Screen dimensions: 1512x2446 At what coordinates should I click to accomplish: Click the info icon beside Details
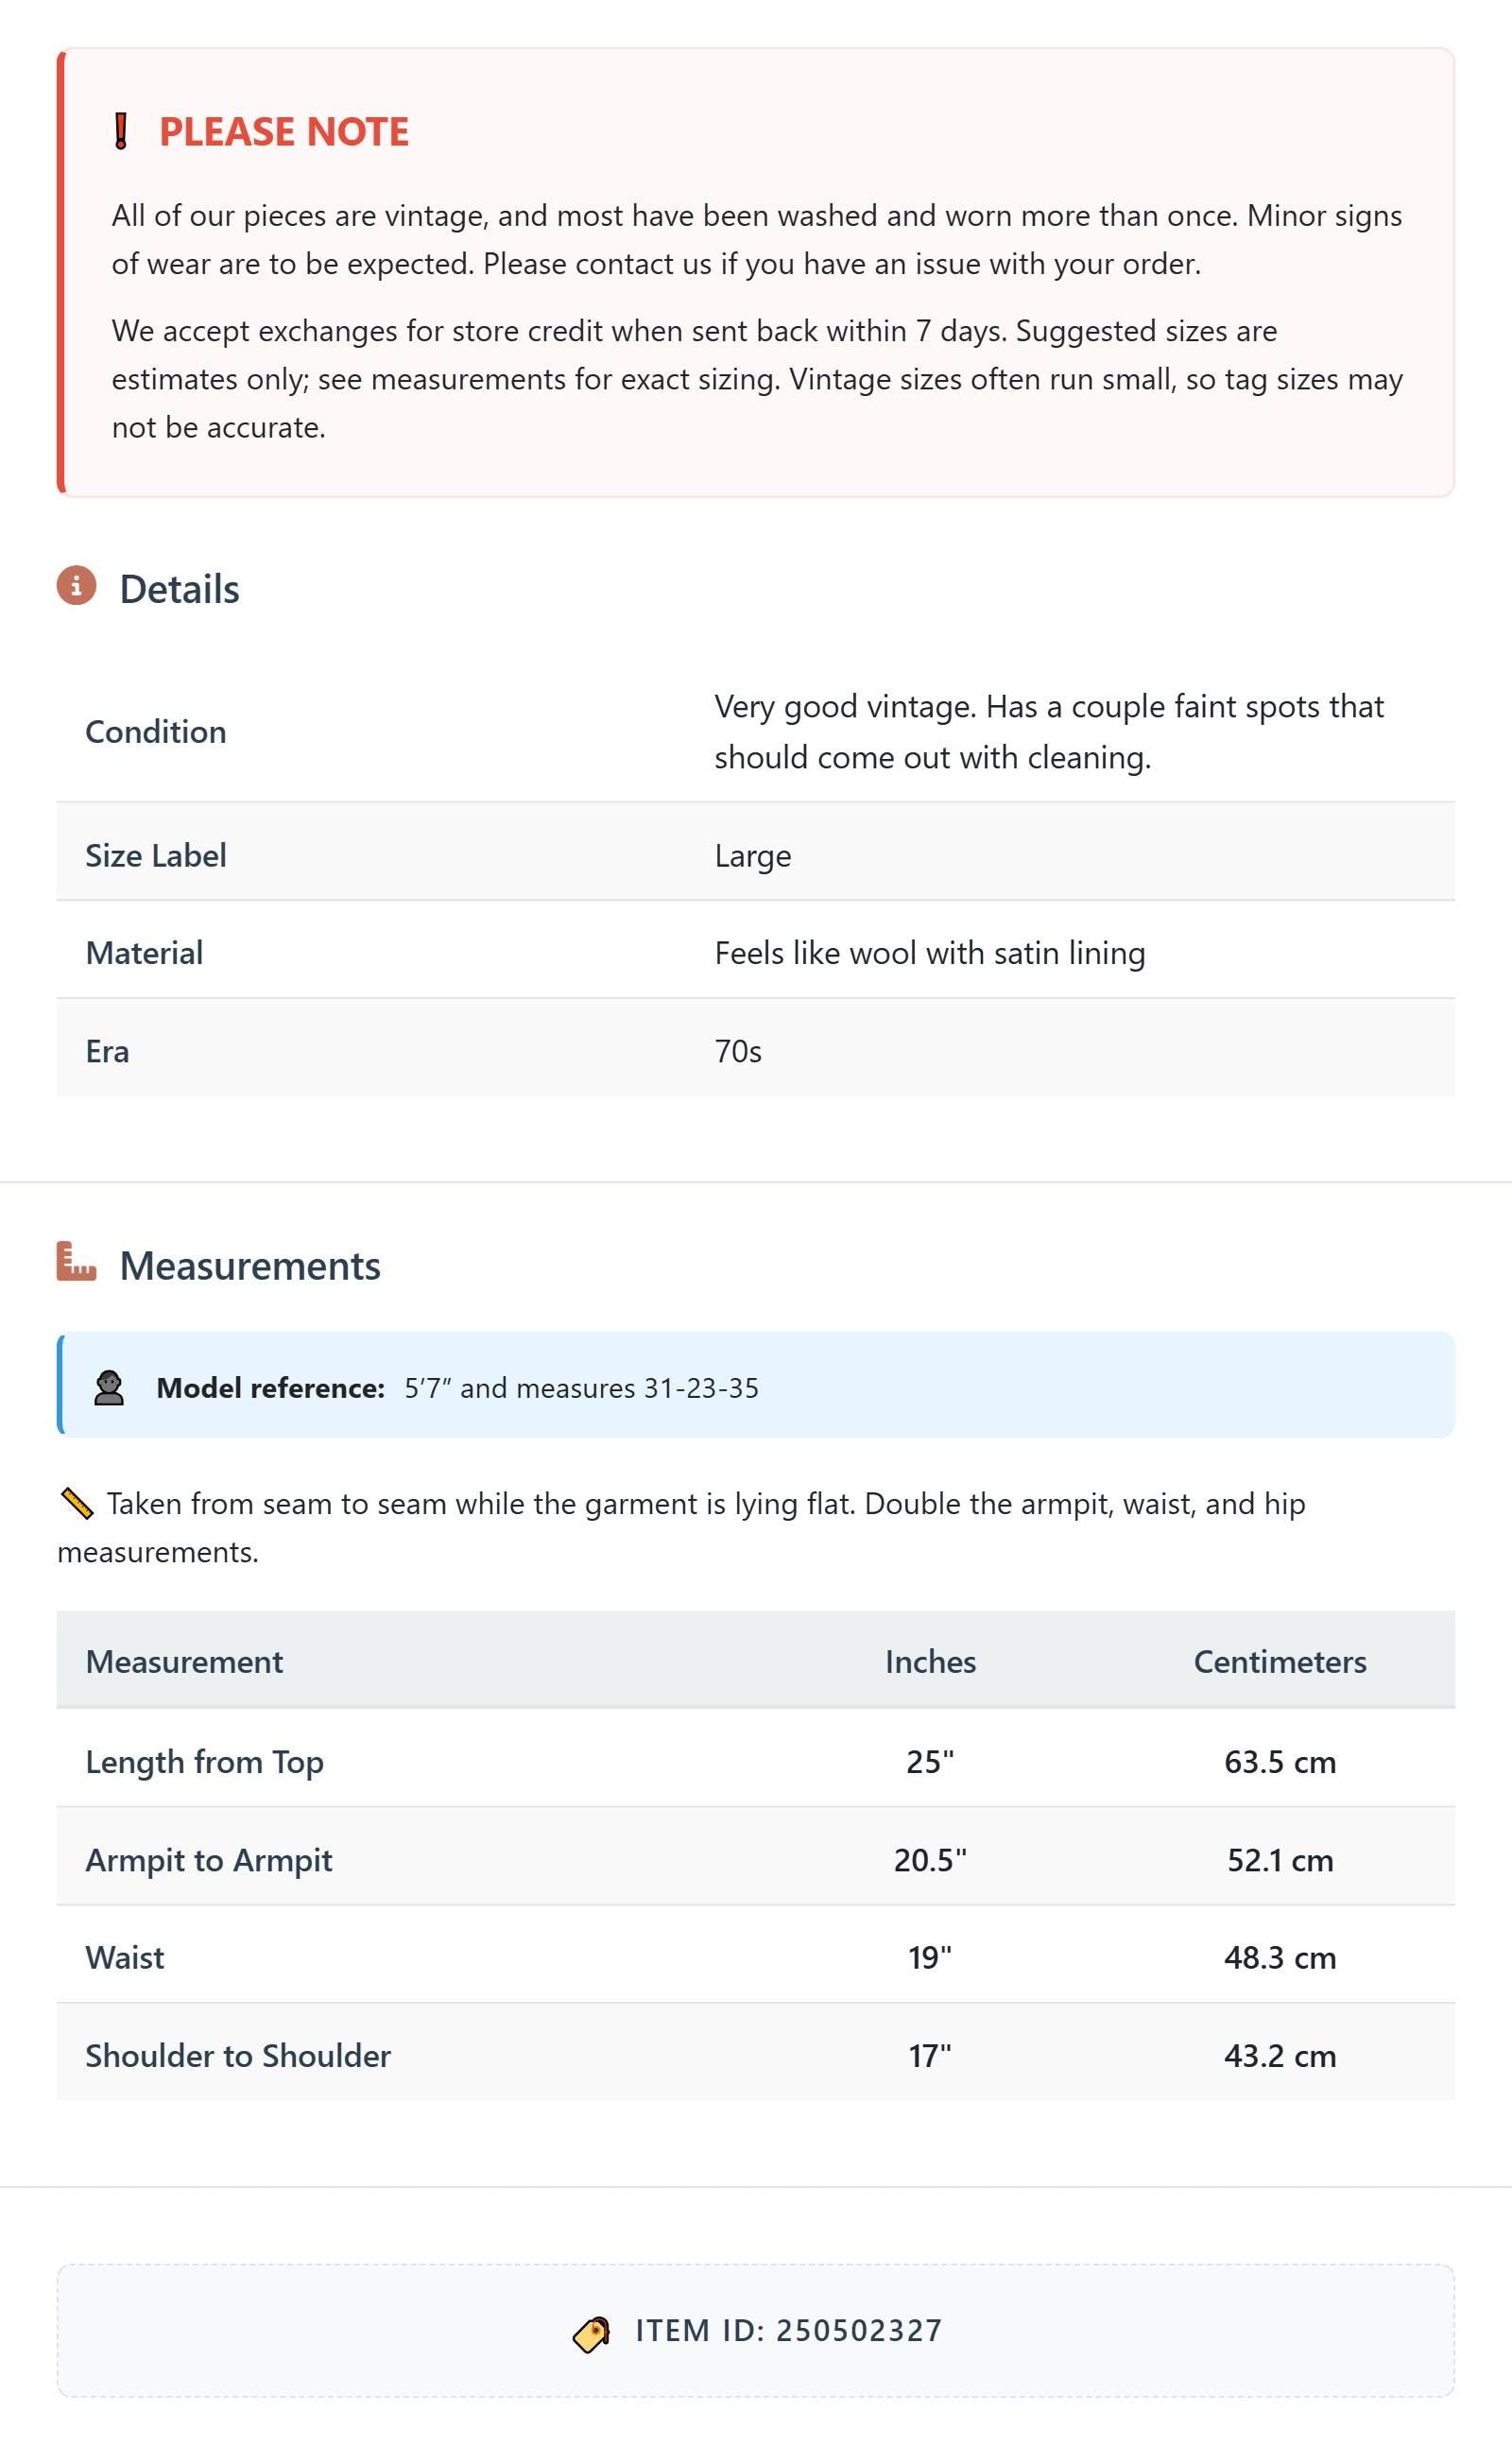point(76,586)
